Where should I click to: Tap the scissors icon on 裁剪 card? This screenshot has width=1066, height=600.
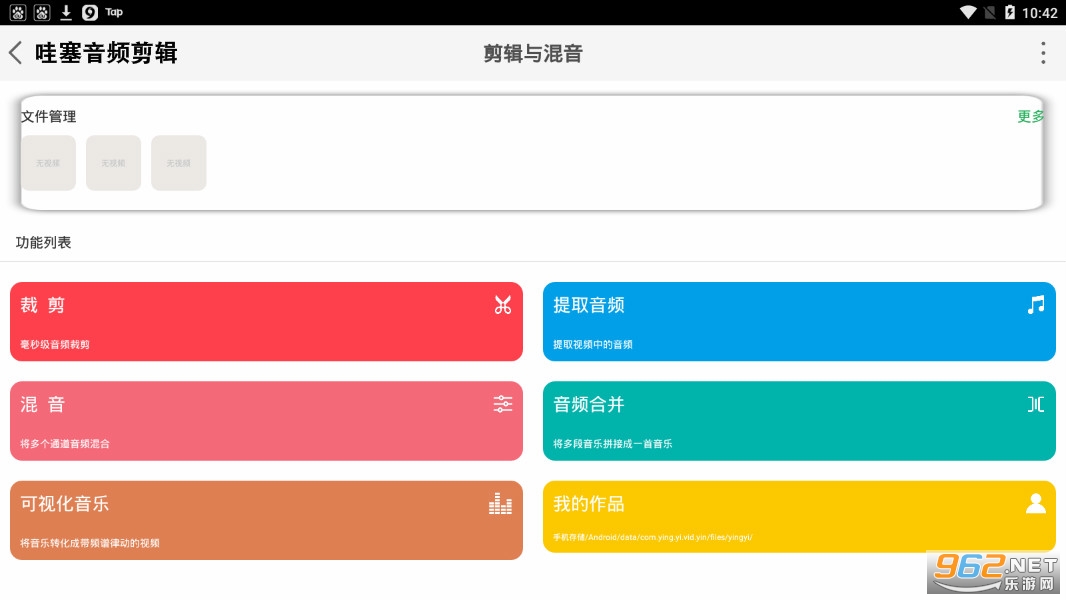pos(502,305)
